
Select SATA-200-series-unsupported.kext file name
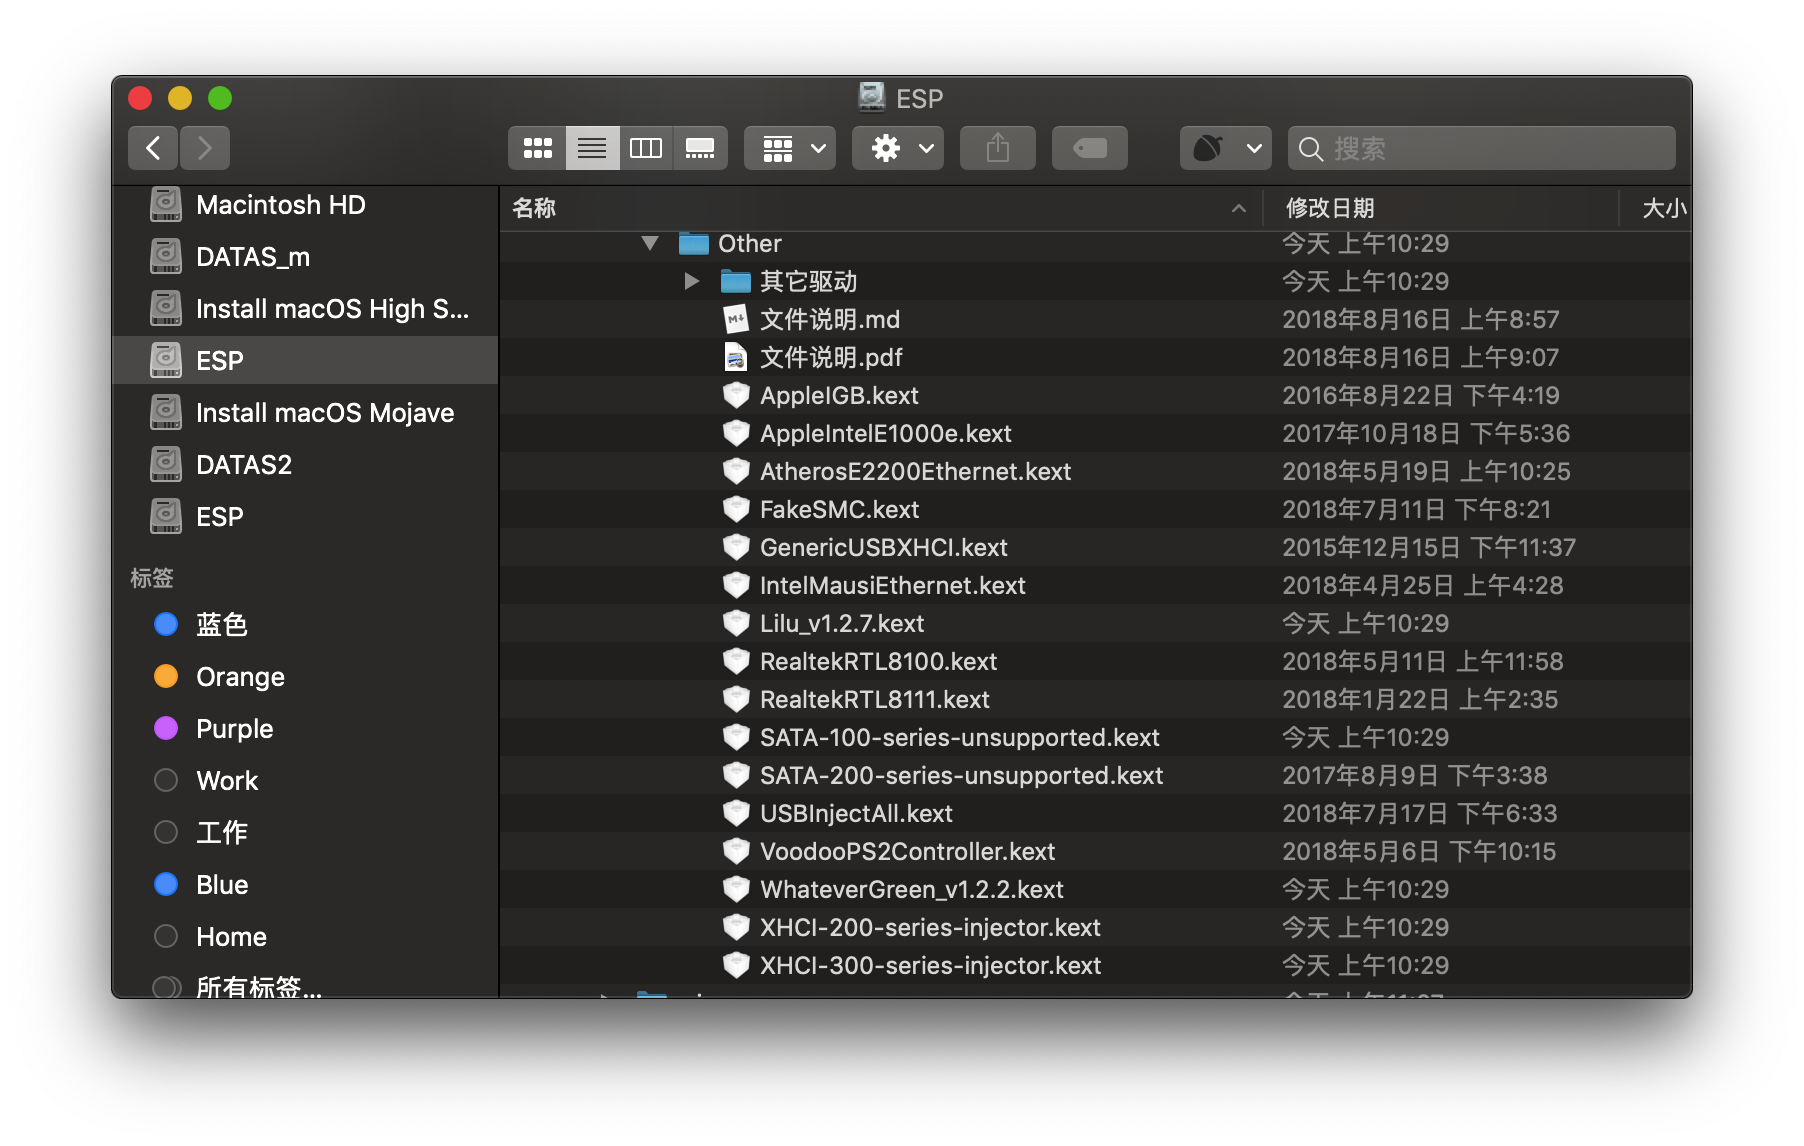click(x=961, y=775)
